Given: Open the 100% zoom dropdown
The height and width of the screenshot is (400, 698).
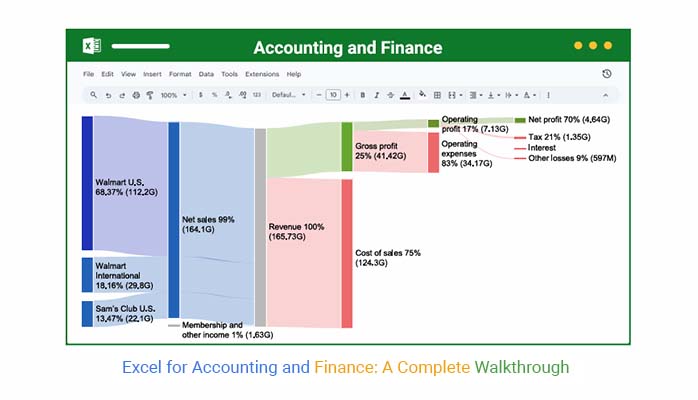Looking at the screenshot, I should click(173, 95).
